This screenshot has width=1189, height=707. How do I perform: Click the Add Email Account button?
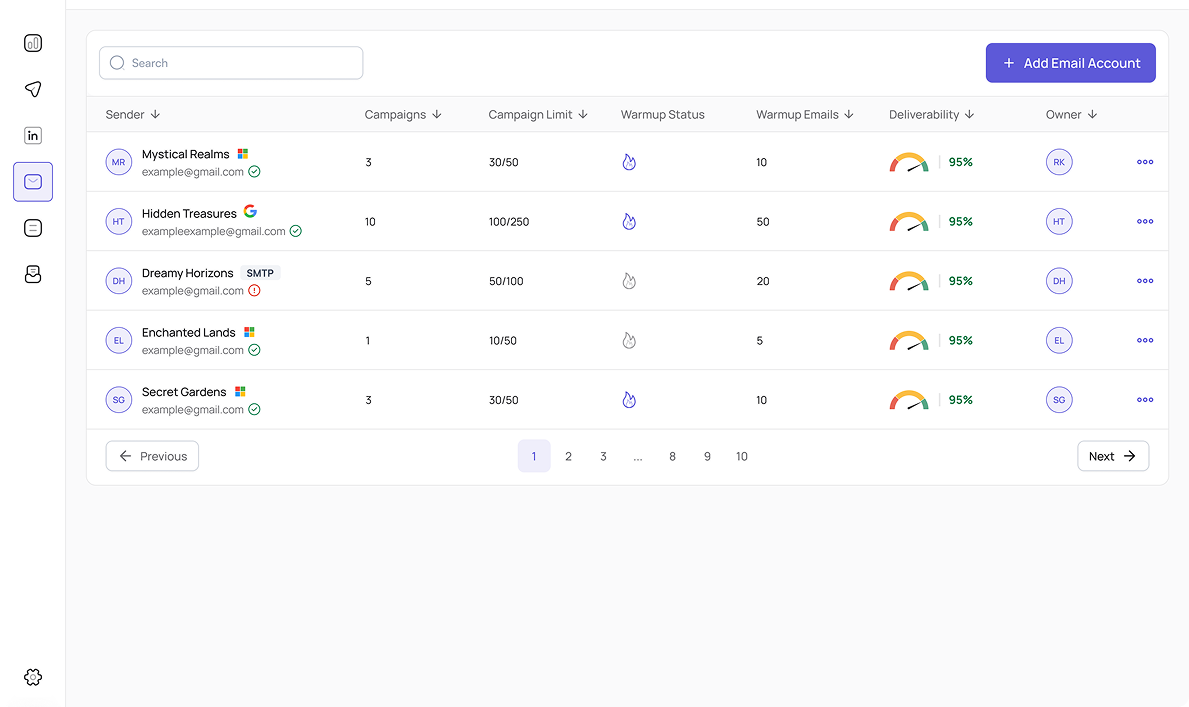tap(1070, 63)
